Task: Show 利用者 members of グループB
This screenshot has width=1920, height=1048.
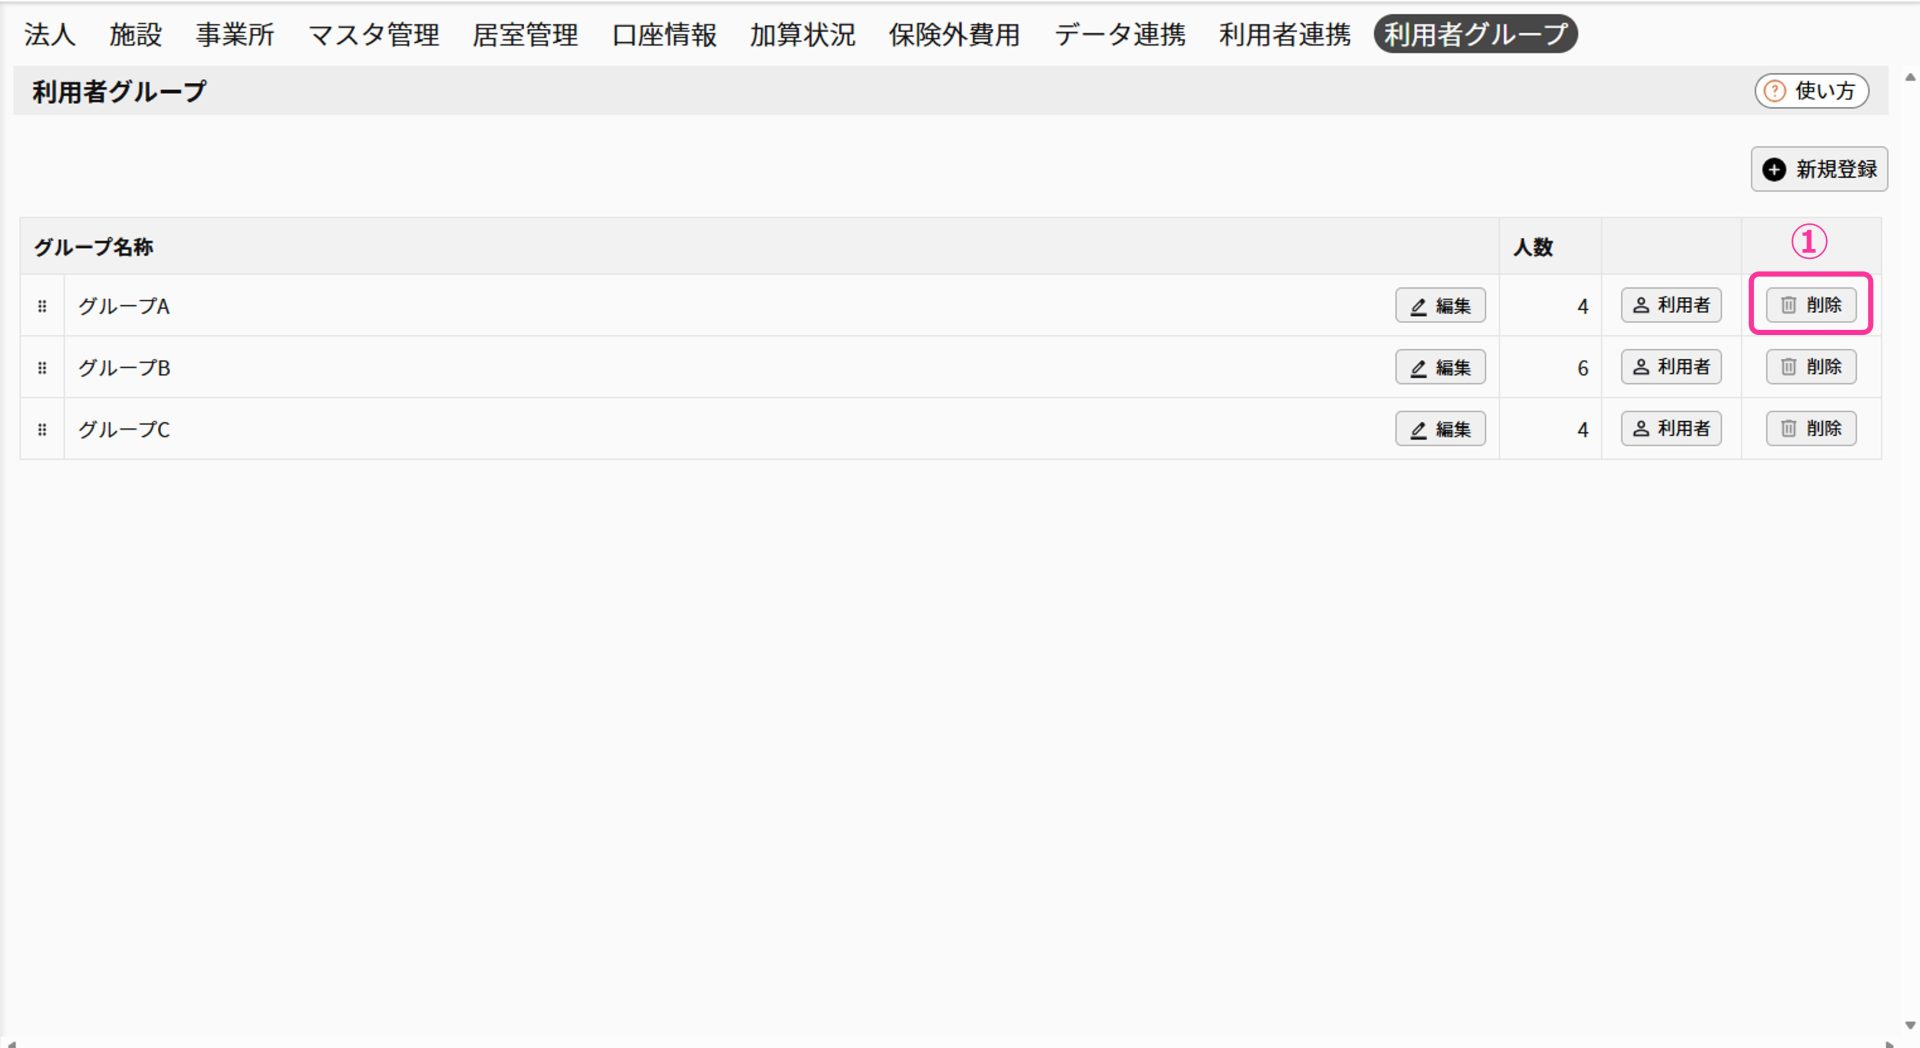Action: (x=1670, y=367)
